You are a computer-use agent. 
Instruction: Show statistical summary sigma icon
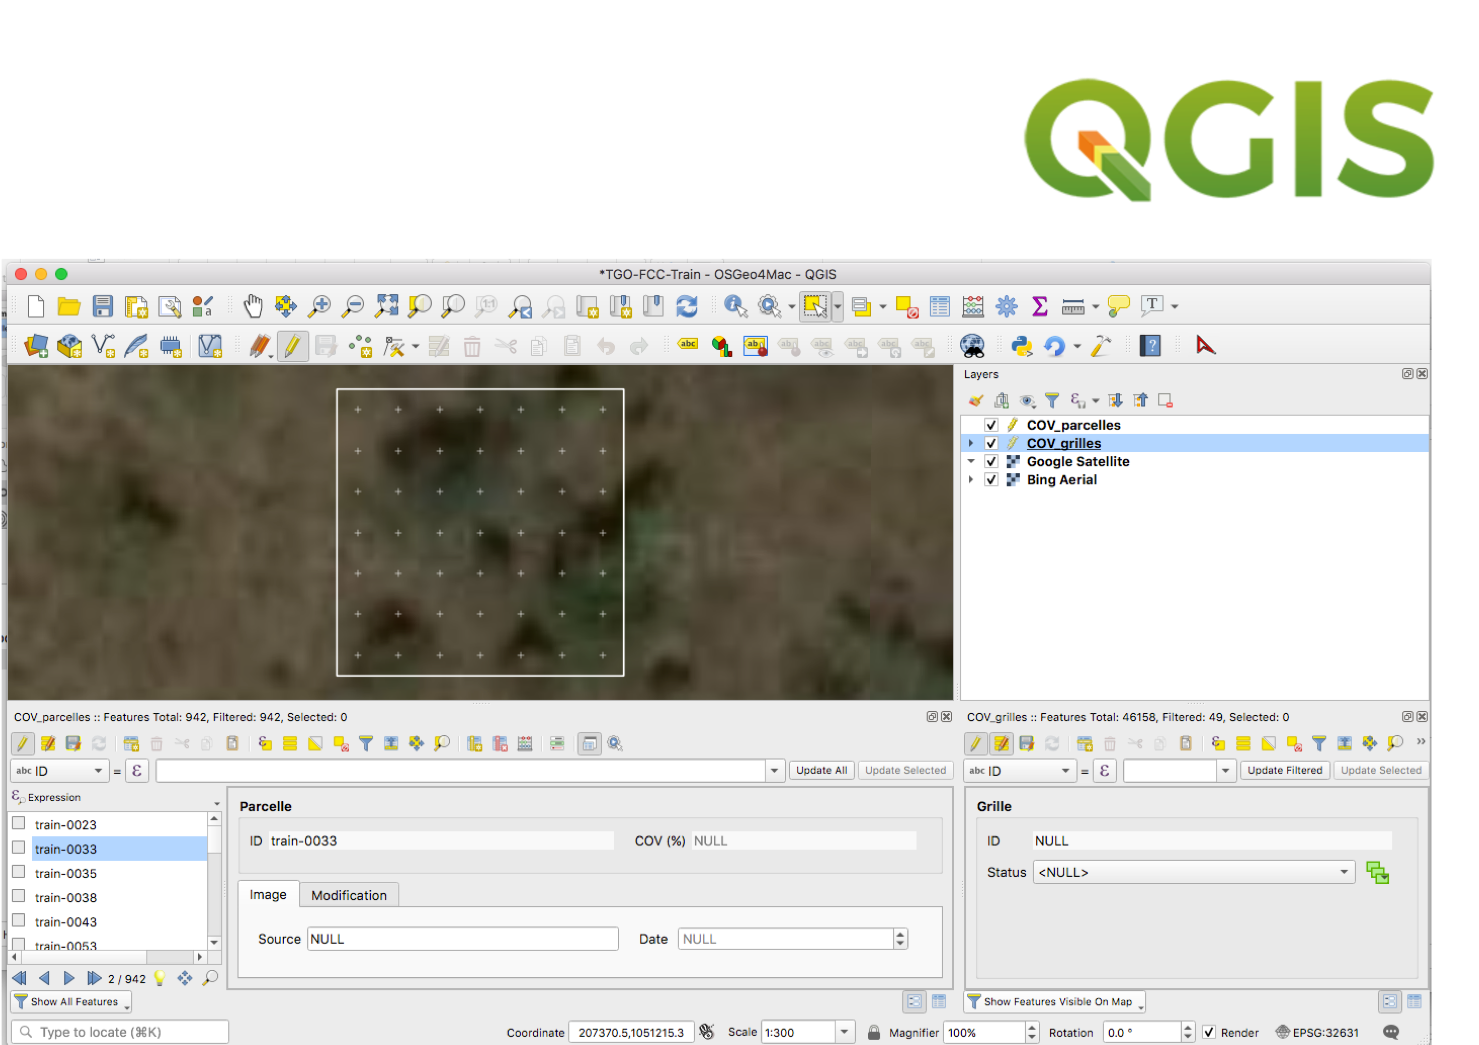point(1040,306)
